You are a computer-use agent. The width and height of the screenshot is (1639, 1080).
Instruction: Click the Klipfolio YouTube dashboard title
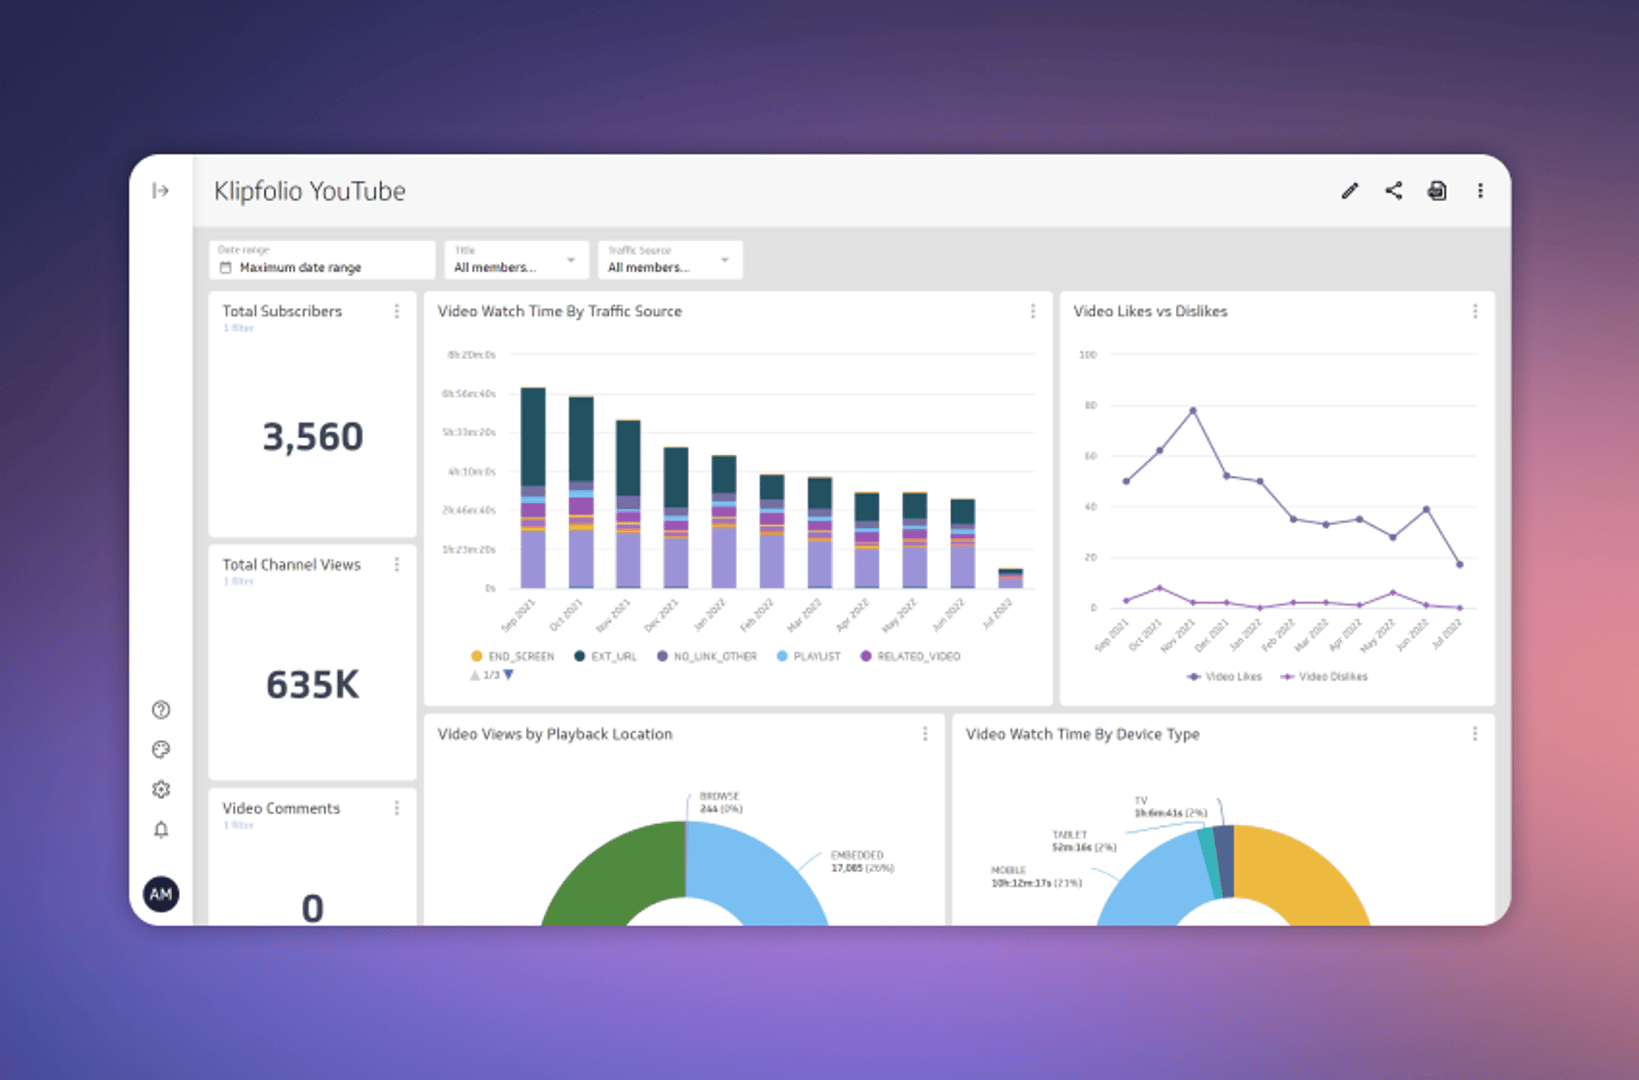[310, 191]
